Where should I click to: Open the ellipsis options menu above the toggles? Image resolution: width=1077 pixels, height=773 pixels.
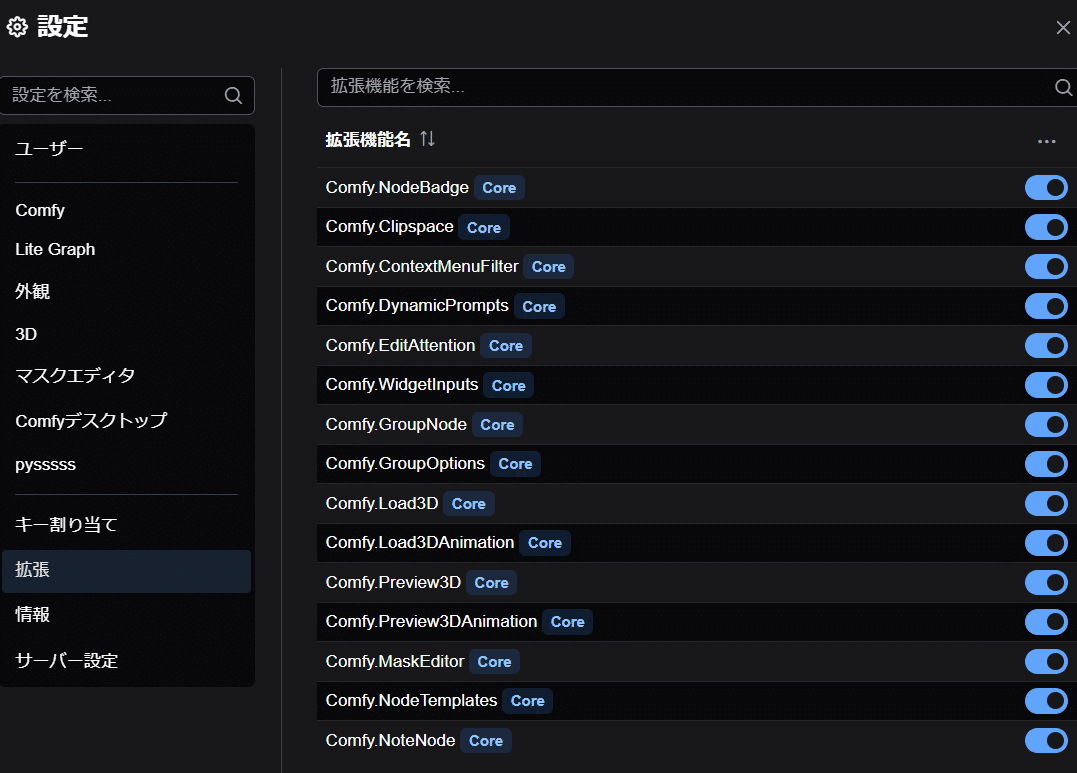1046,143
